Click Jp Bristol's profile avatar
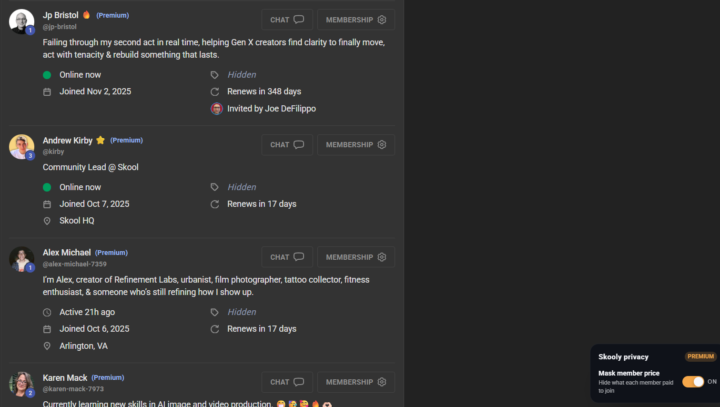Viewport: 720px width, 407px height. [x=22, y=21]
